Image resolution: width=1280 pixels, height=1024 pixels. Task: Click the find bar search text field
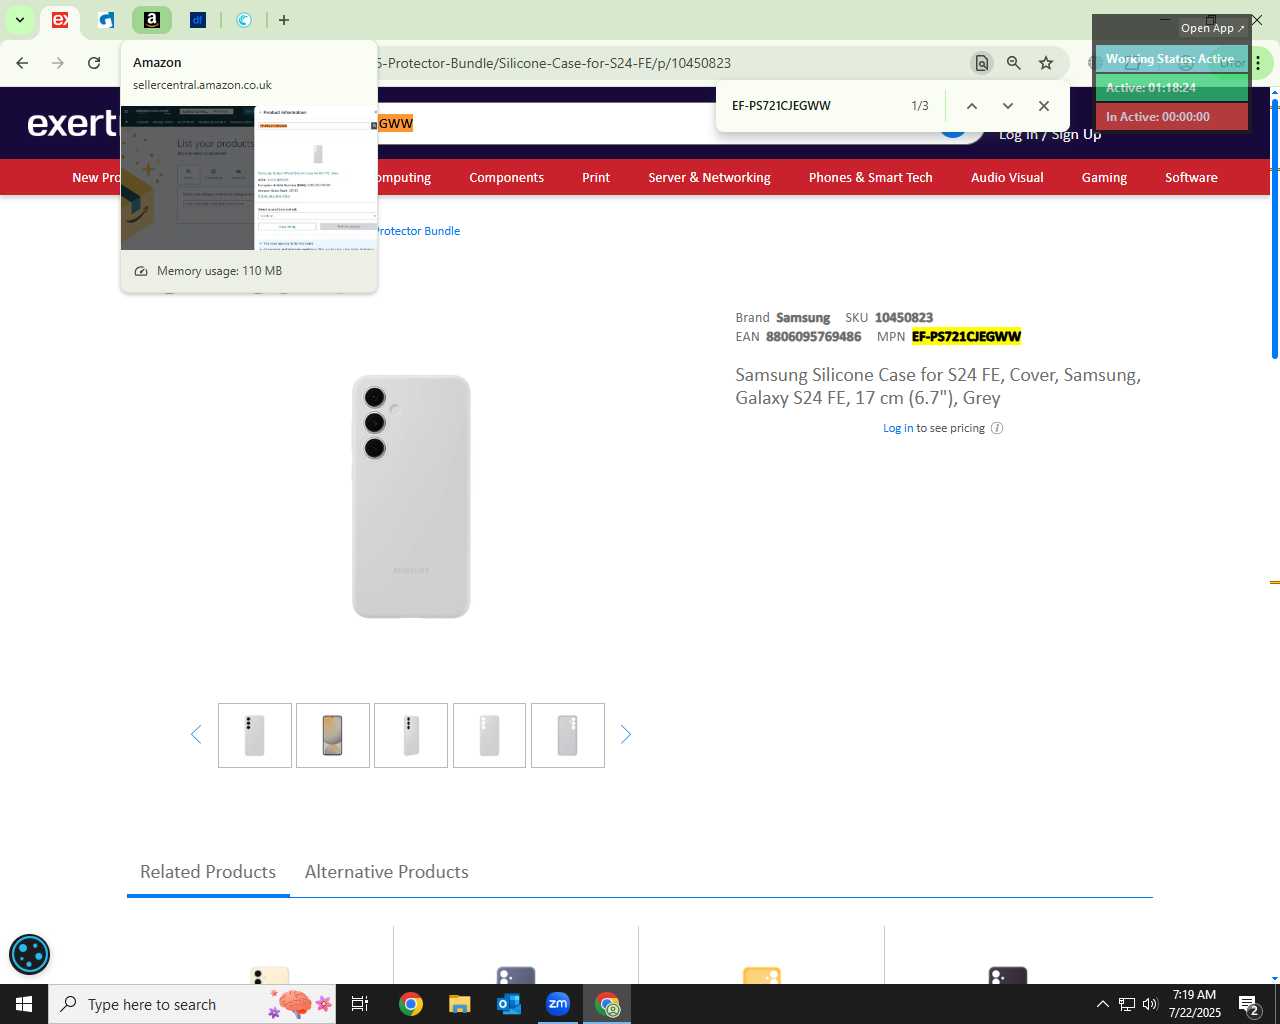(x=815, y=106)
